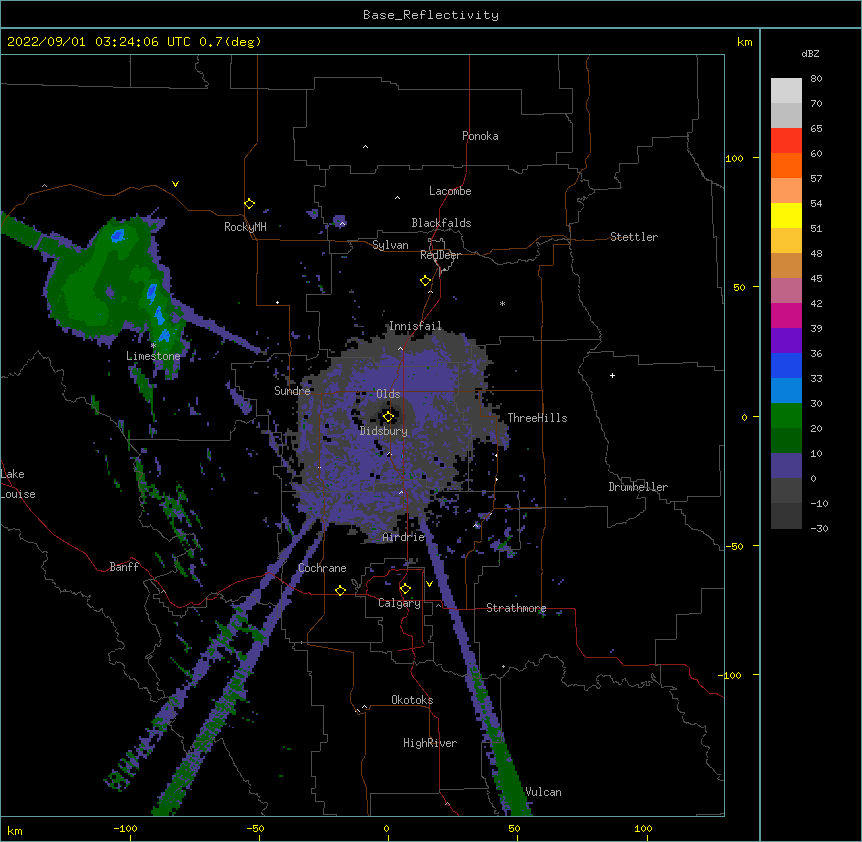Viewport: 862px width, 842px height.
Task: Click the yellow diamond marker above Calgary label
Action: (405, 589)
